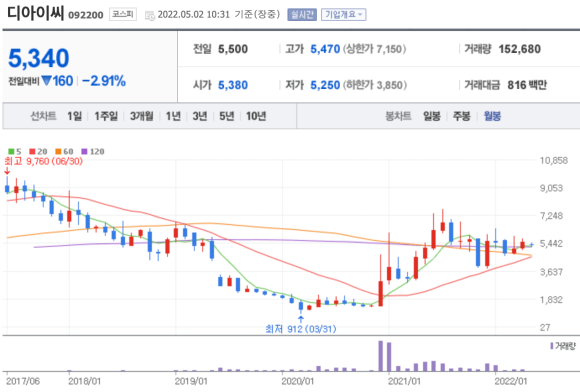Switch to 일봉 candle chart

(x=432, y=116)
